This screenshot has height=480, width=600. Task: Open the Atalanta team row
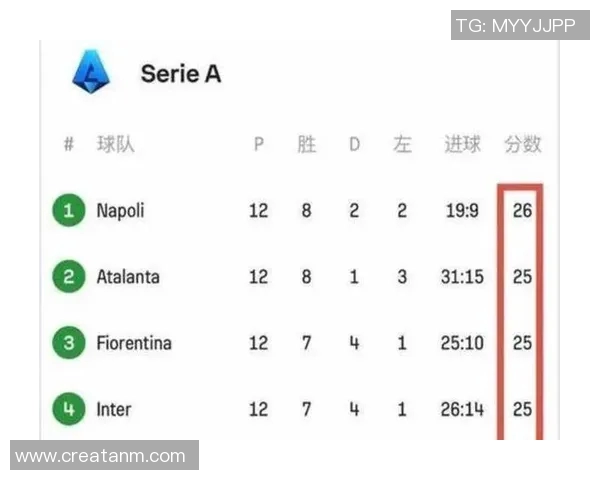127,277
